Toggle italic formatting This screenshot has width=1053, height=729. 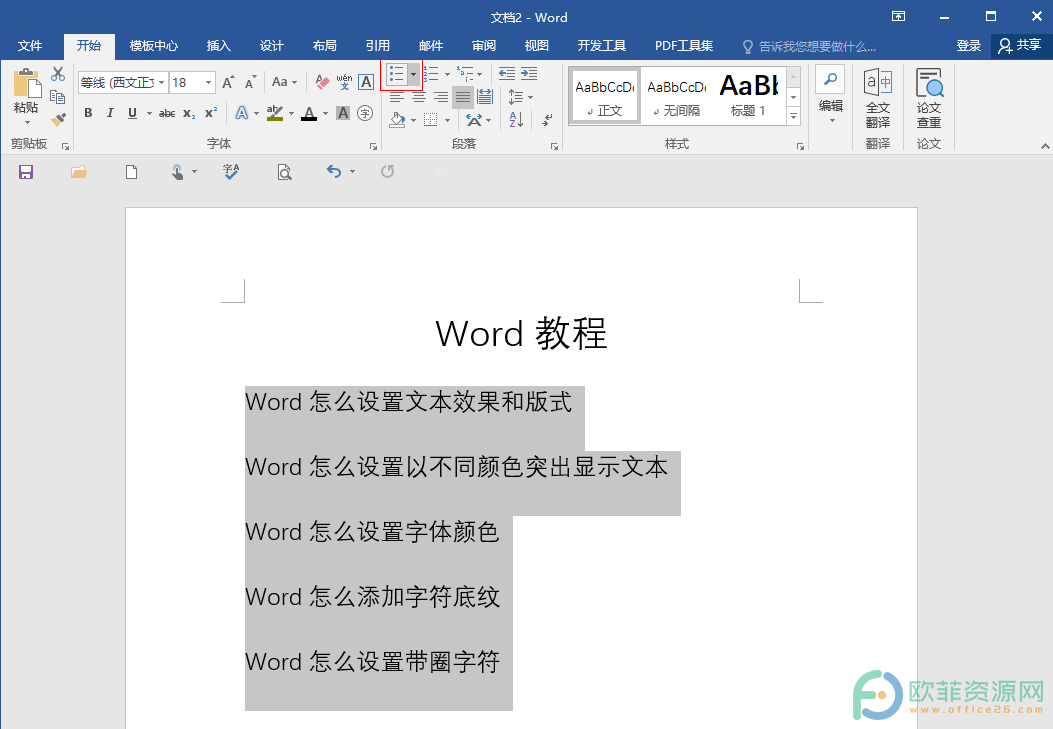(110, 113)
